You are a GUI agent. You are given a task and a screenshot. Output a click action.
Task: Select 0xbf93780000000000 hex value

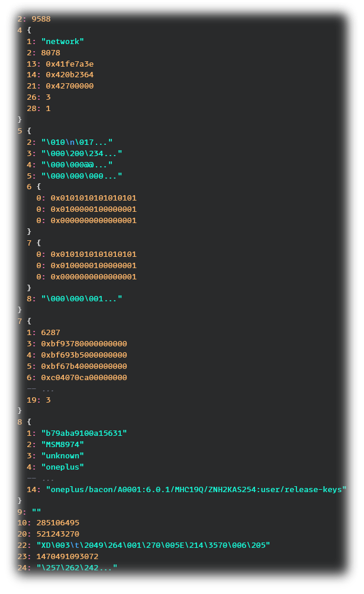tap(84, 344)
